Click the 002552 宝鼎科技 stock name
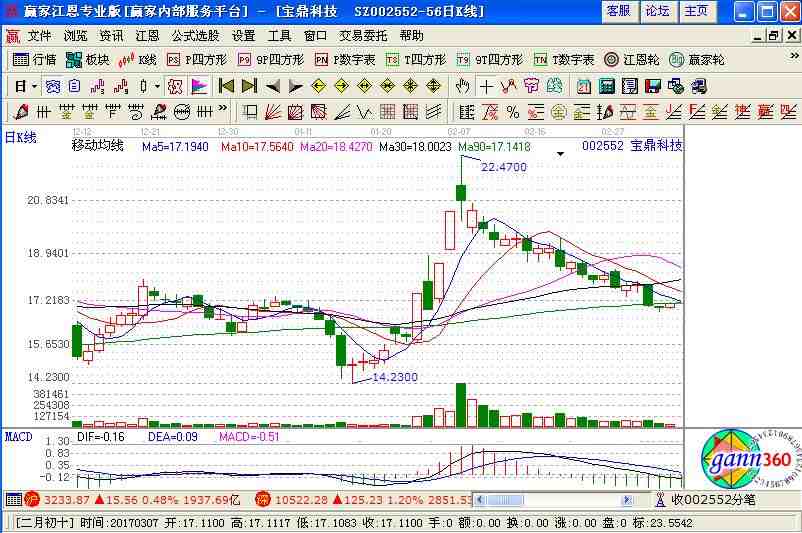The image size is (802, 533). [x=632, y=146]
